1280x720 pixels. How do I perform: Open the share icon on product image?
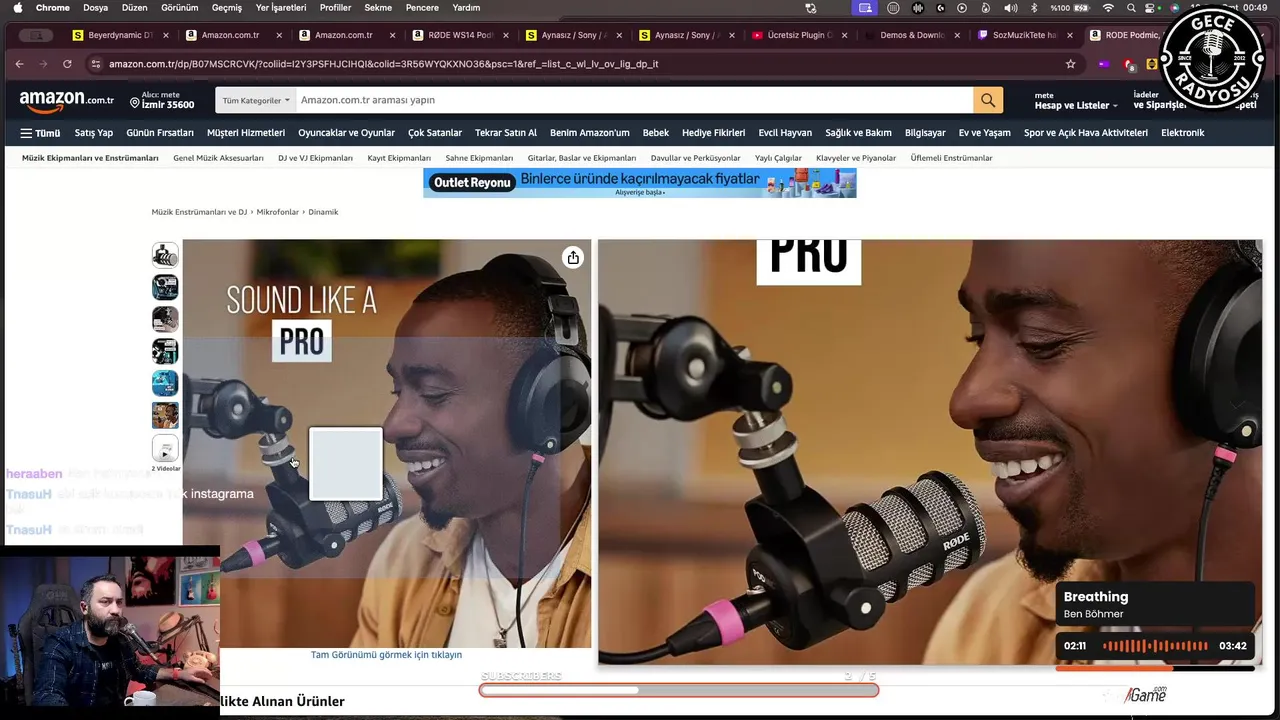point(573,258)
